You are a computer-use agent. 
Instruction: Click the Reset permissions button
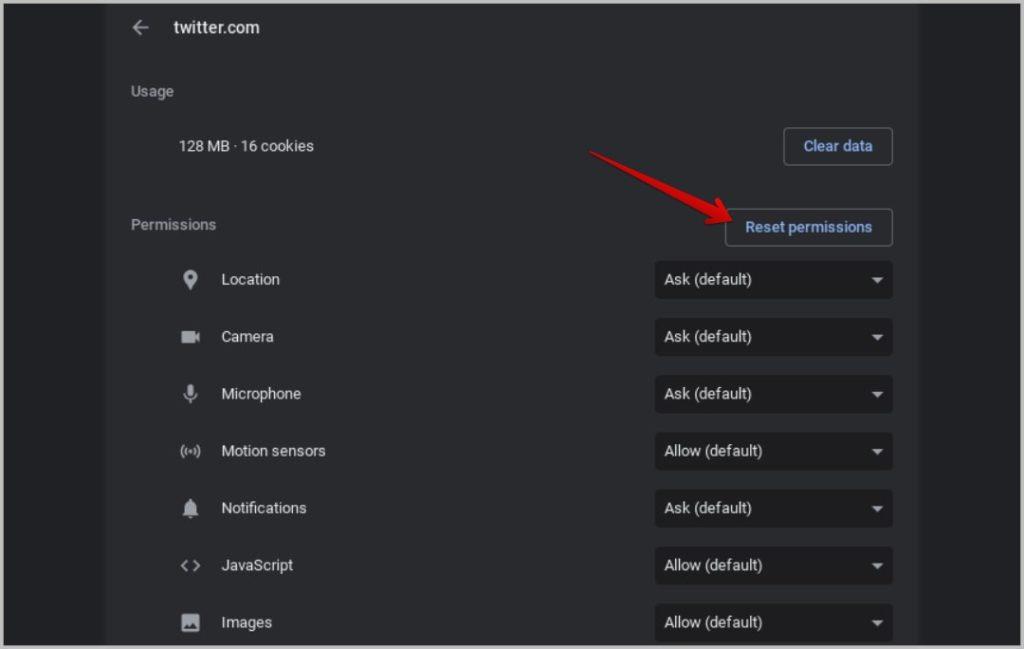[808, 227]
